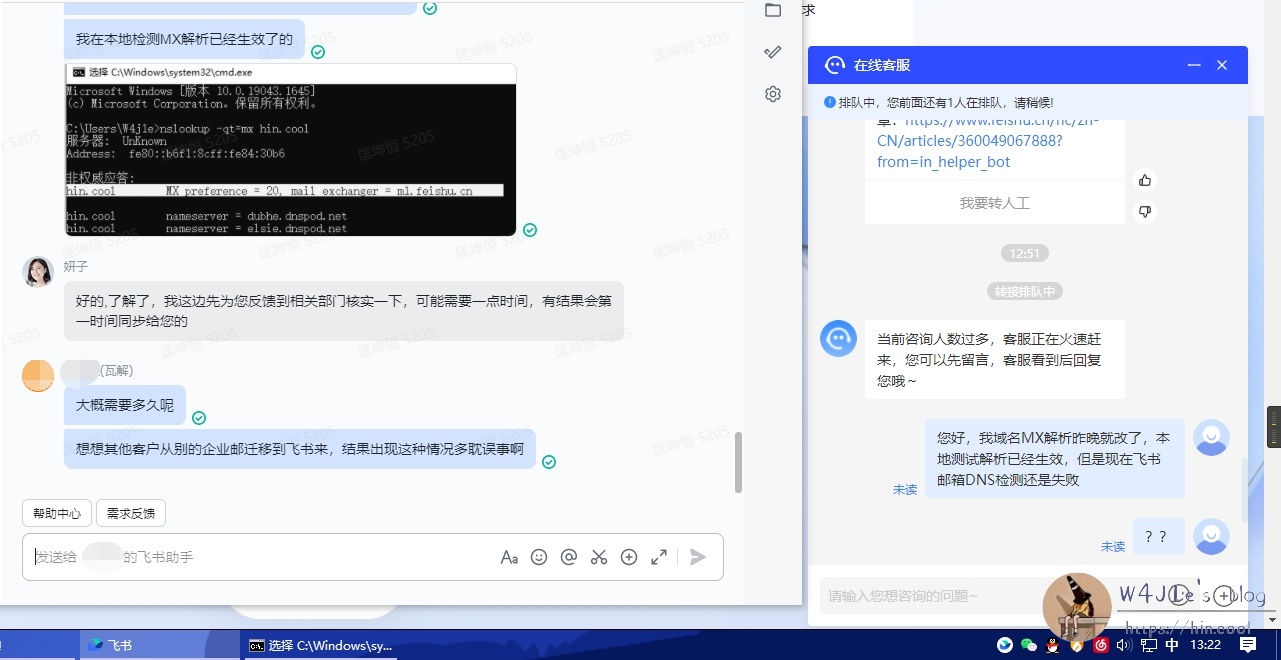Open the plus attachments menu in Feishu input
Screen dimensions: 1281x660
[x=629, y=557]
